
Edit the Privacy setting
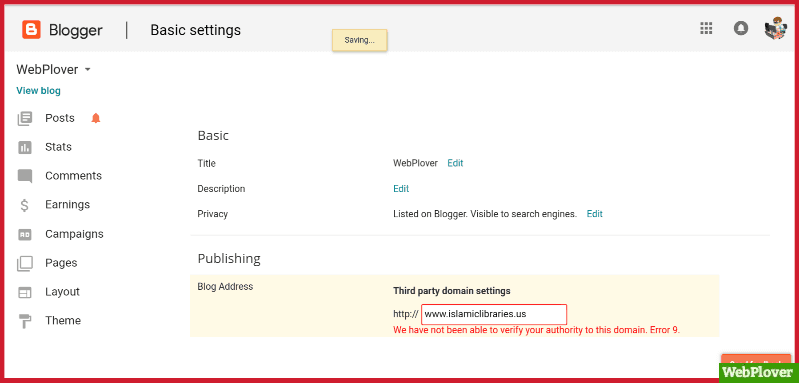[595, 214]
